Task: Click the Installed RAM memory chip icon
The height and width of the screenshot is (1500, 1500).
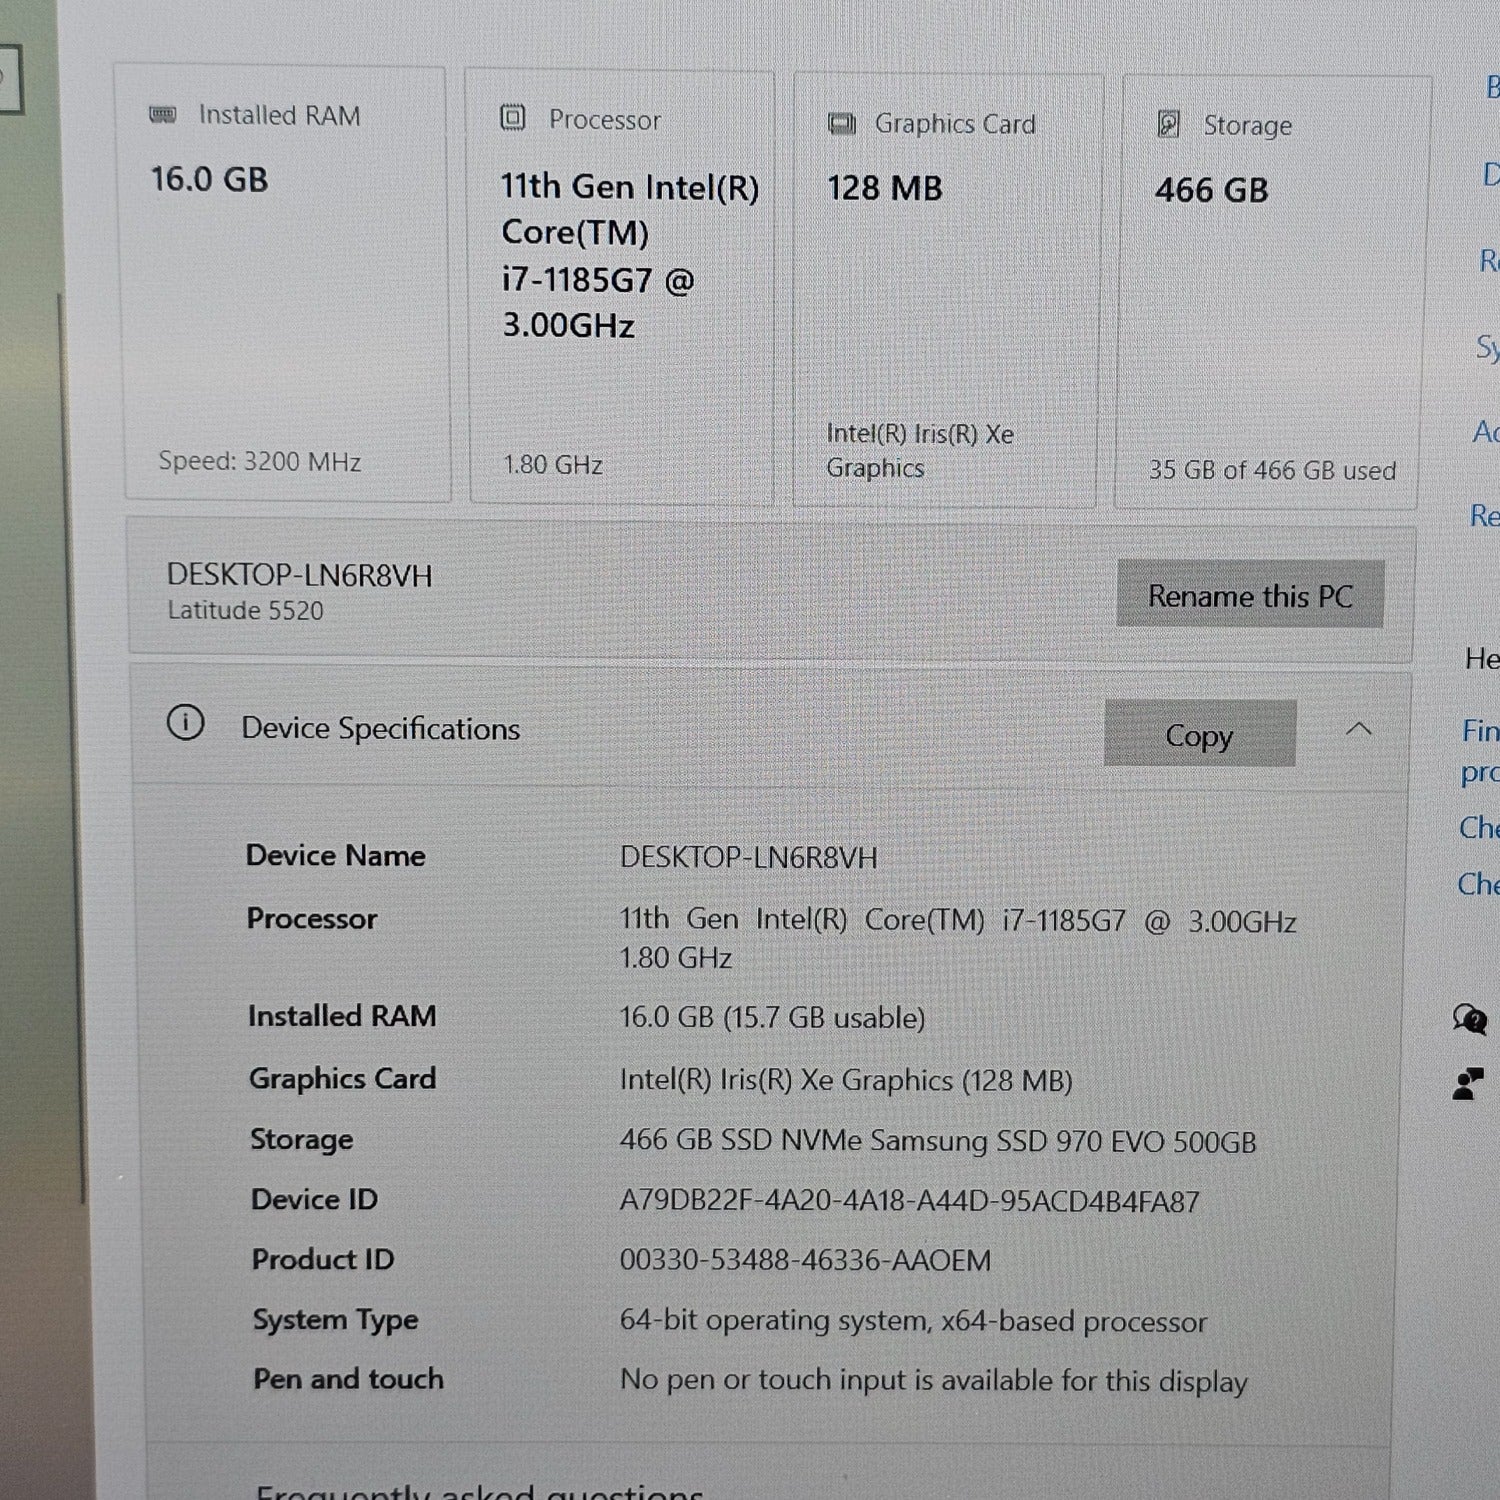Action: (163, 115)
